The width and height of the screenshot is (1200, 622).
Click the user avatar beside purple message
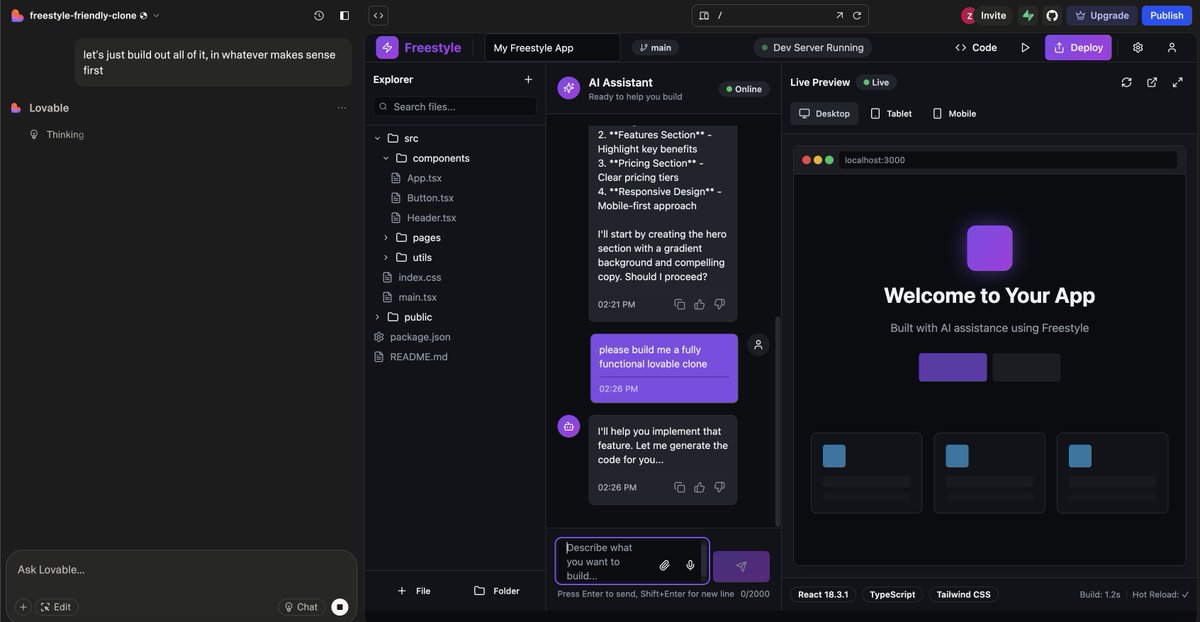(759, 345)
